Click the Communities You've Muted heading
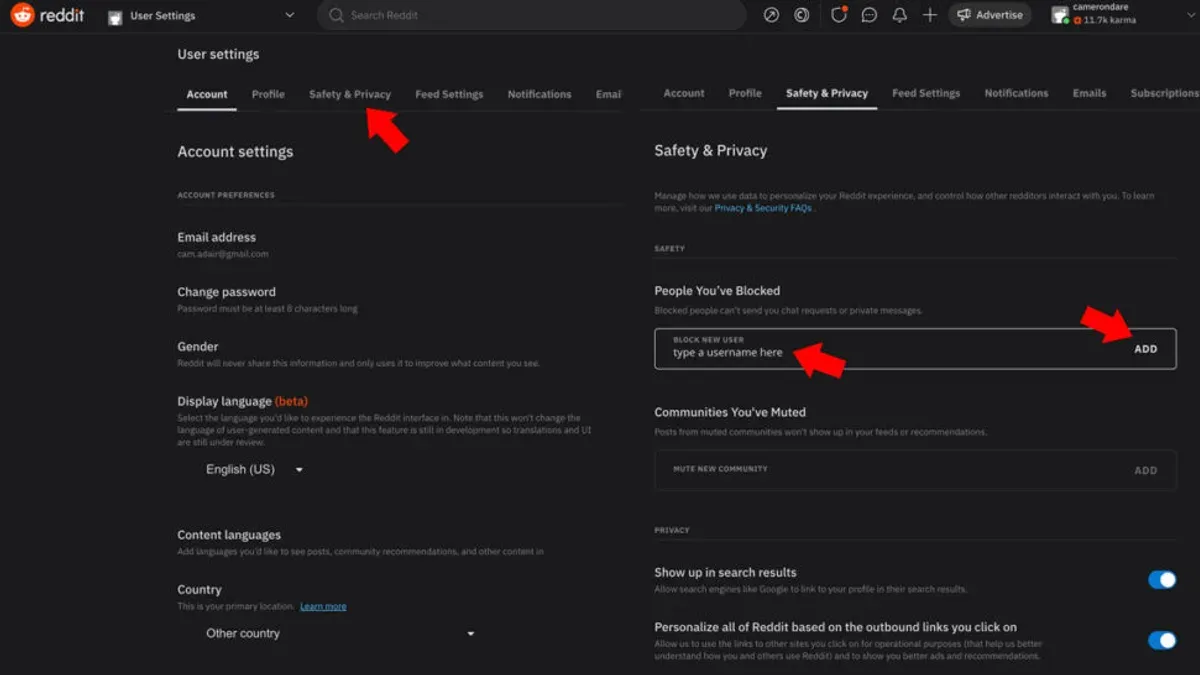The height and width of the screenshot is (675, 1200). coord(730,412)
